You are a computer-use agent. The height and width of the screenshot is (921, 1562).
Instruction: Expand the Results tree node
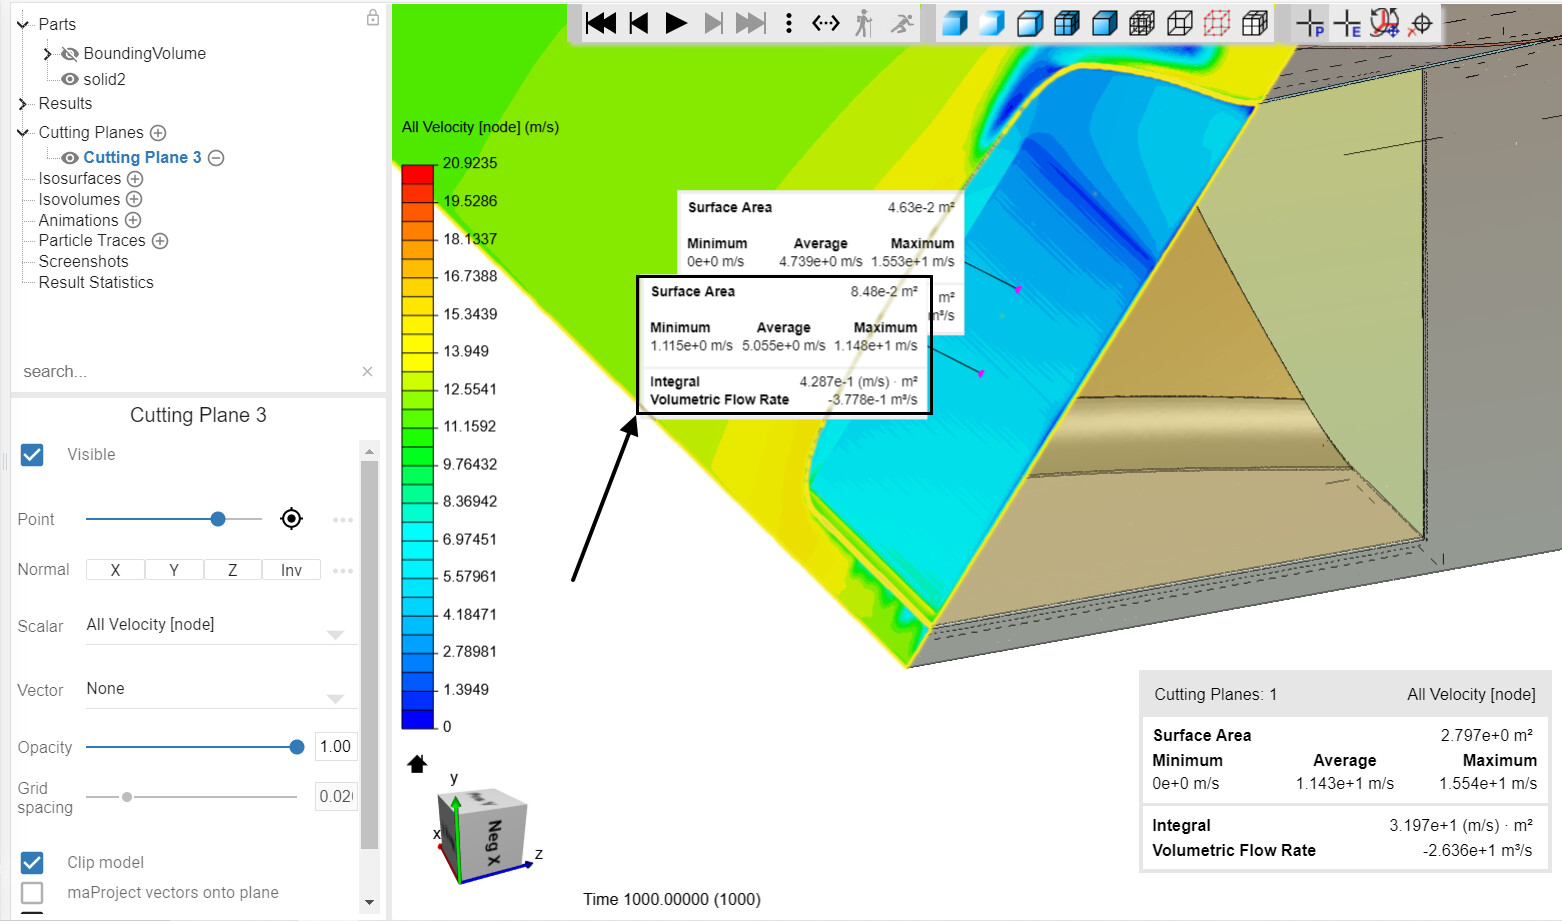[x=23, y=104]
